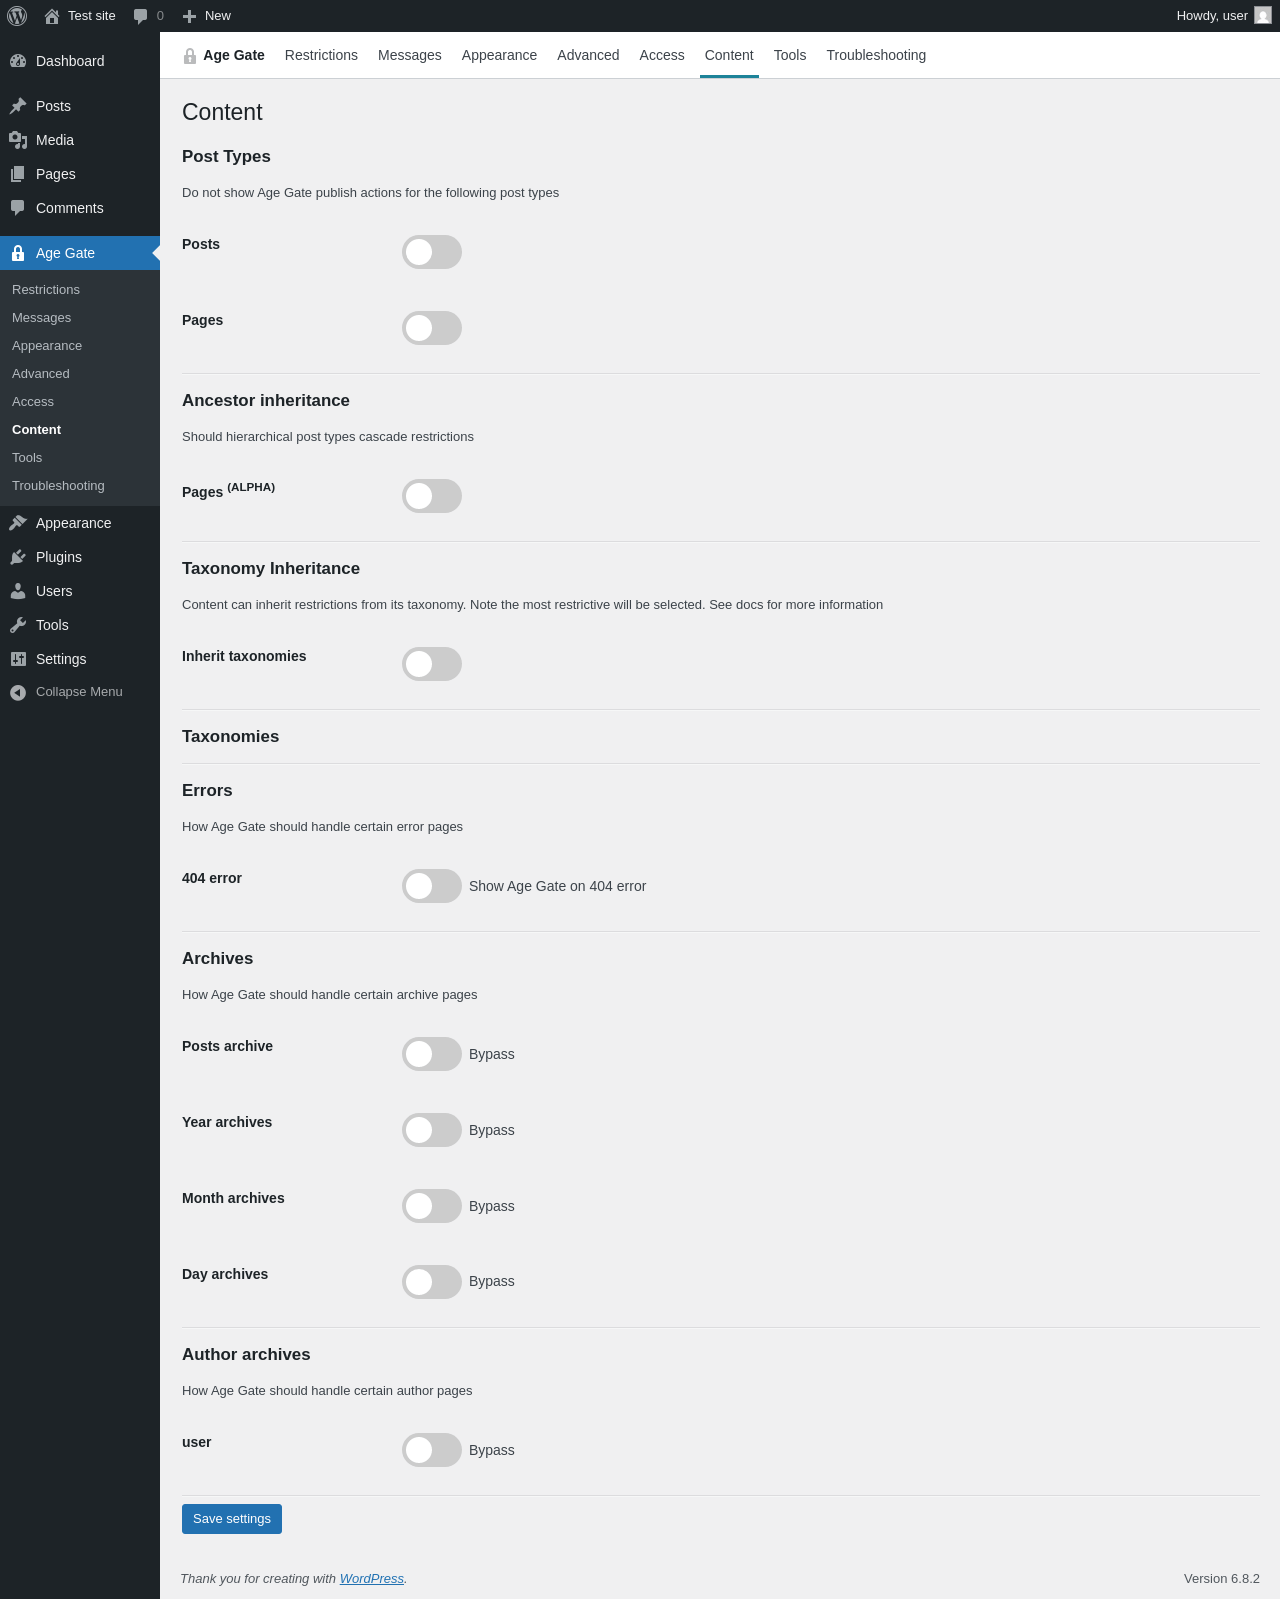Screen dimensions: 1280x1599
Task: Click the Media icon in sidebar
Action: pyautogui.click(x=18, y=140)
